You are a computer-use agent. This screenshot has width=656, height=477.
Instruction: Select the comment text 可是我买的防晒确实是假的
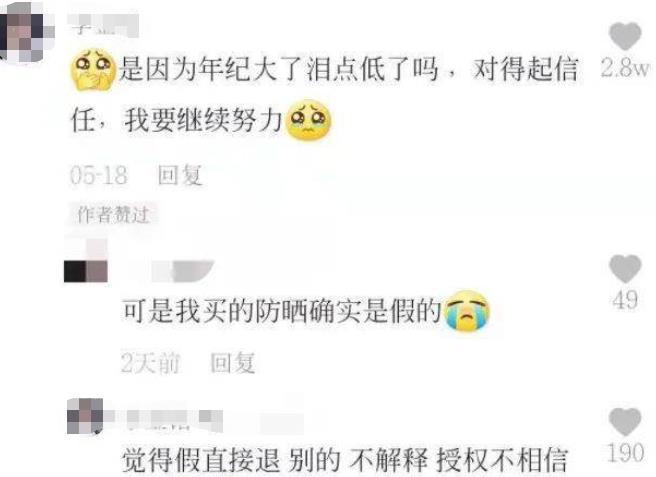(282, 311)
